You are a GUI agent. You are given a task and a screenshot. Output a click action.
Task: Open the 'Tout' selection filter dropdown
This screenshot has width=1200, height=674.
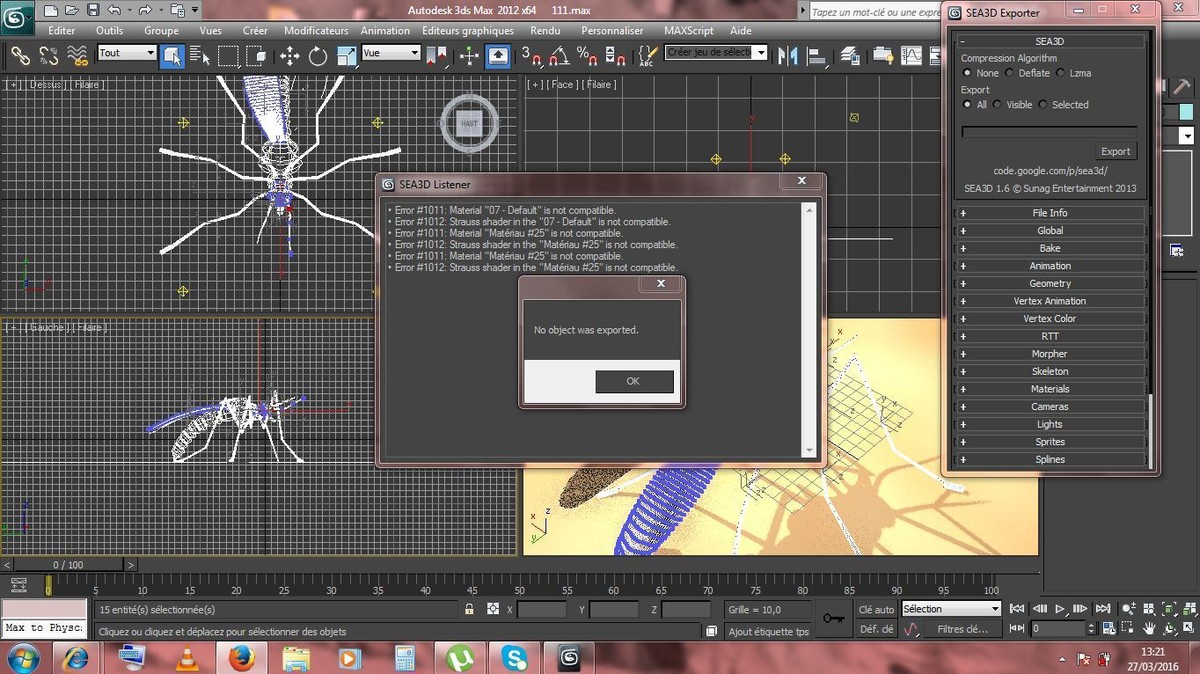pyautogui.click(x=127, y=53)
